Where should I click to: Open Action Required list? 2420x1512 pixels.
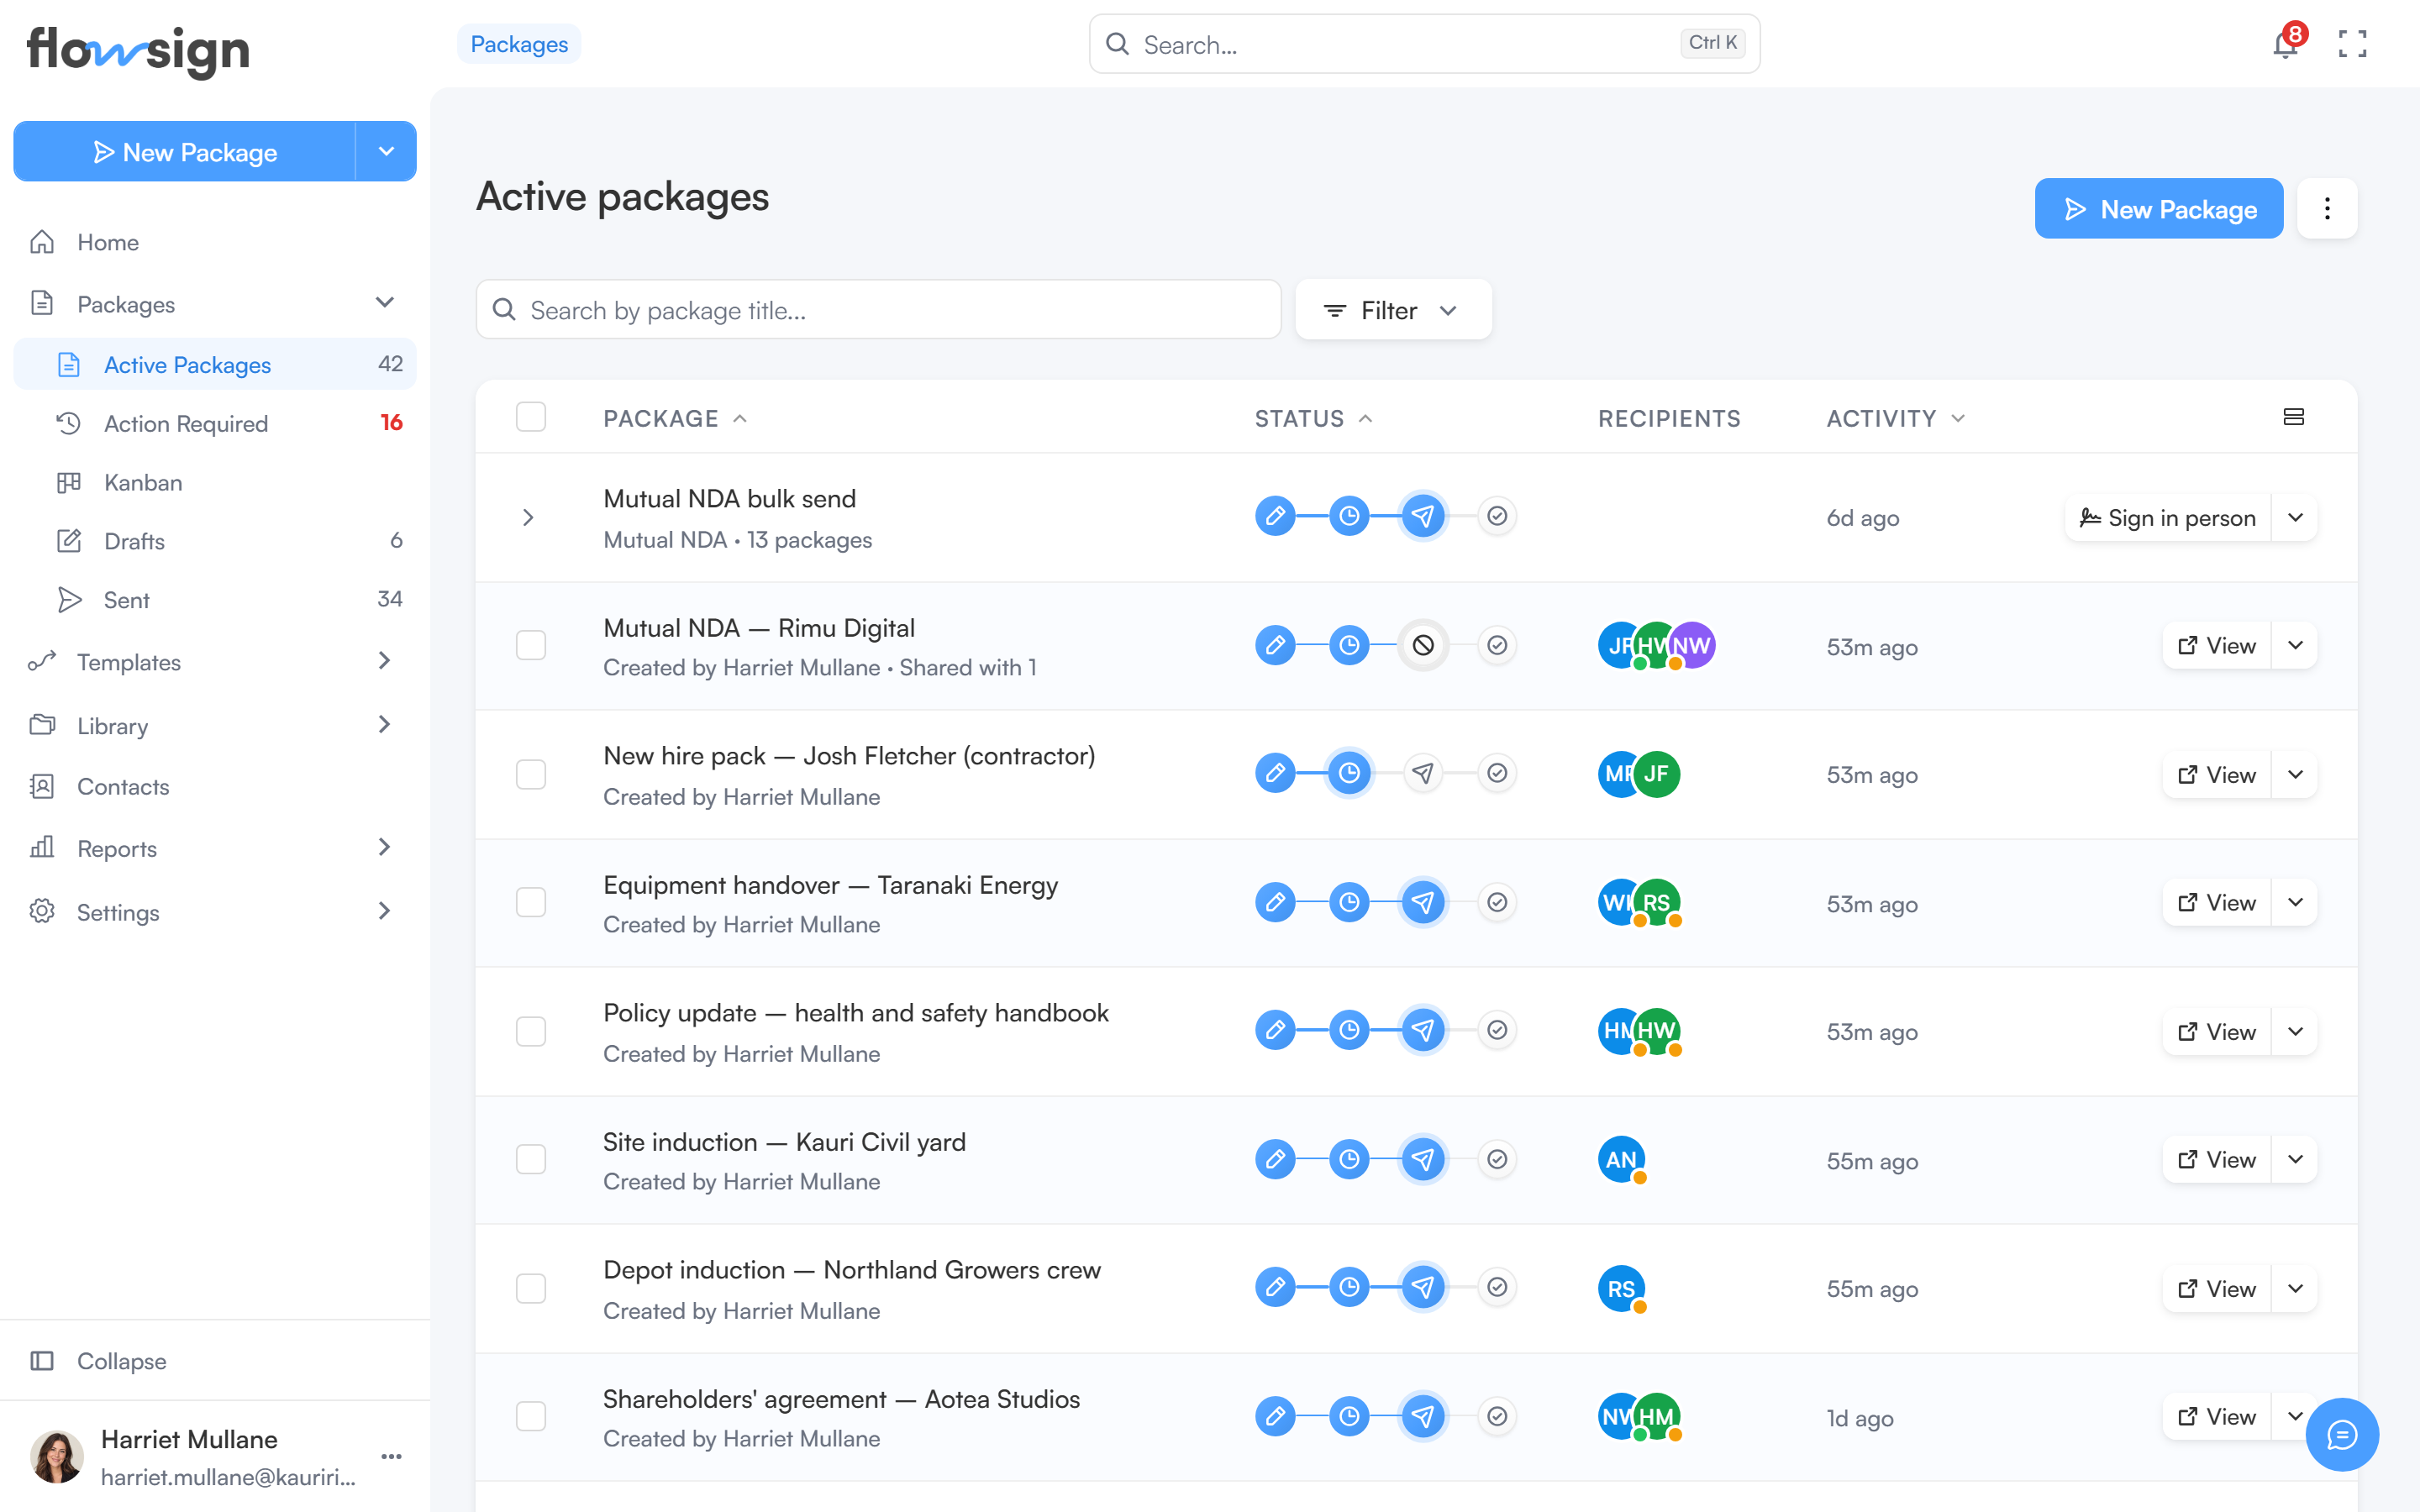[x=214, y=423]
